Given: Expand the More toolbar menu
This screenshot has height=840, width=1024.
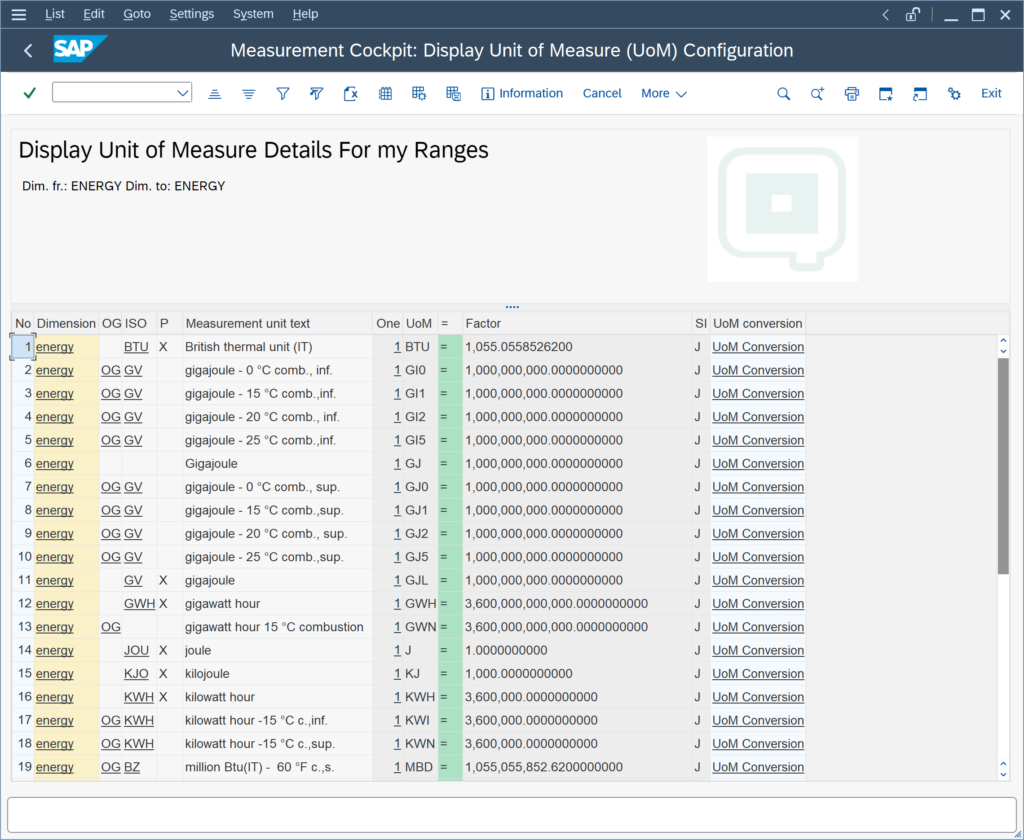Looking at the screenshot, I should [x=664, y=93].
